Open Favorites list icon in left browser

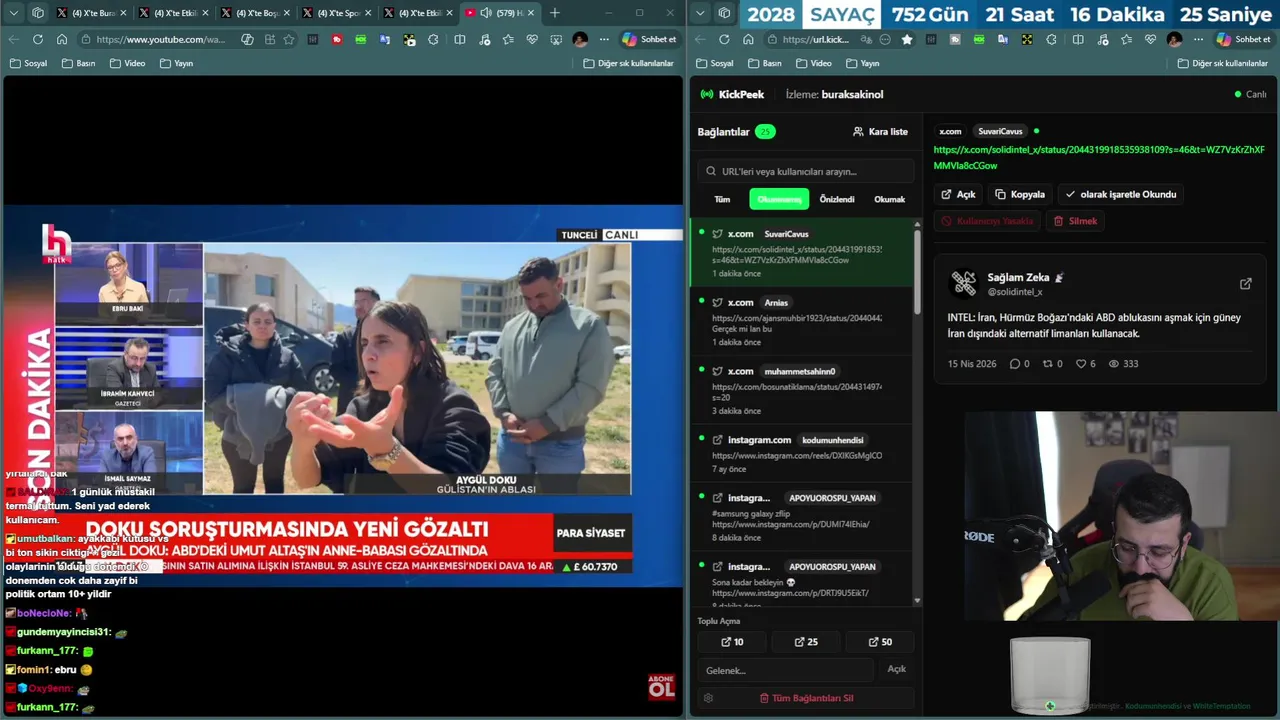(x=508, y=39)
